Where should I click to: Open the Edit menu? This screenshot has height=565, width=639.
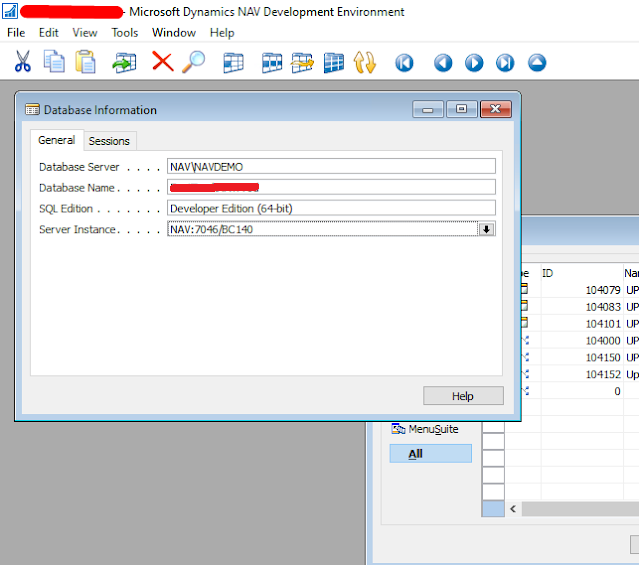pyautogui.click(x=48, y=33)
